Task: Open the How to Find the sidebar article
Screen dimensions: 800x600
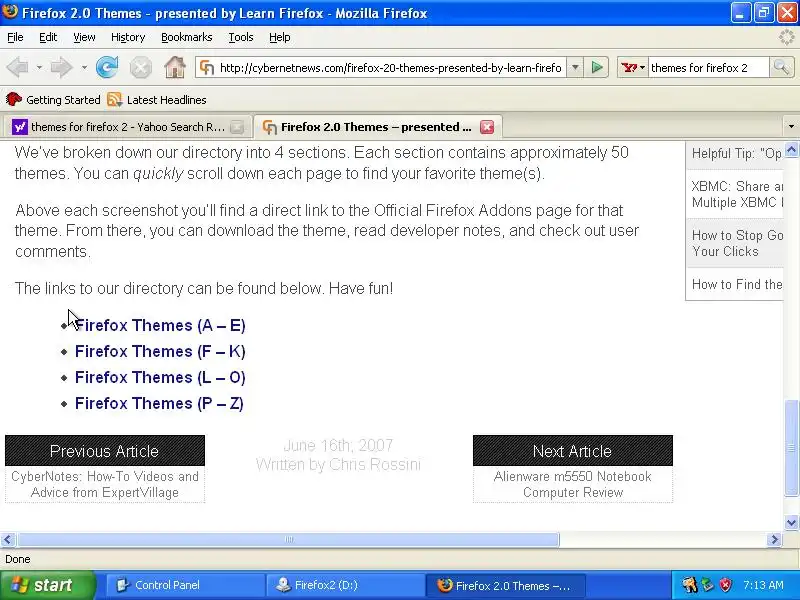Action: [x=735, y=284]
